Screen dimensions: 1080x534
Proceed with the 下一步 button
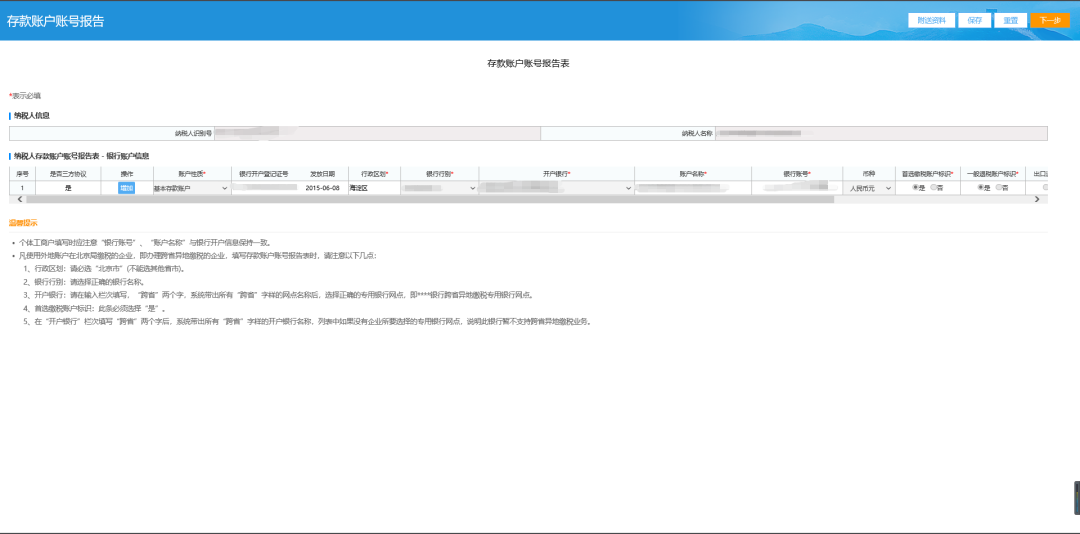click(1050, 21)
